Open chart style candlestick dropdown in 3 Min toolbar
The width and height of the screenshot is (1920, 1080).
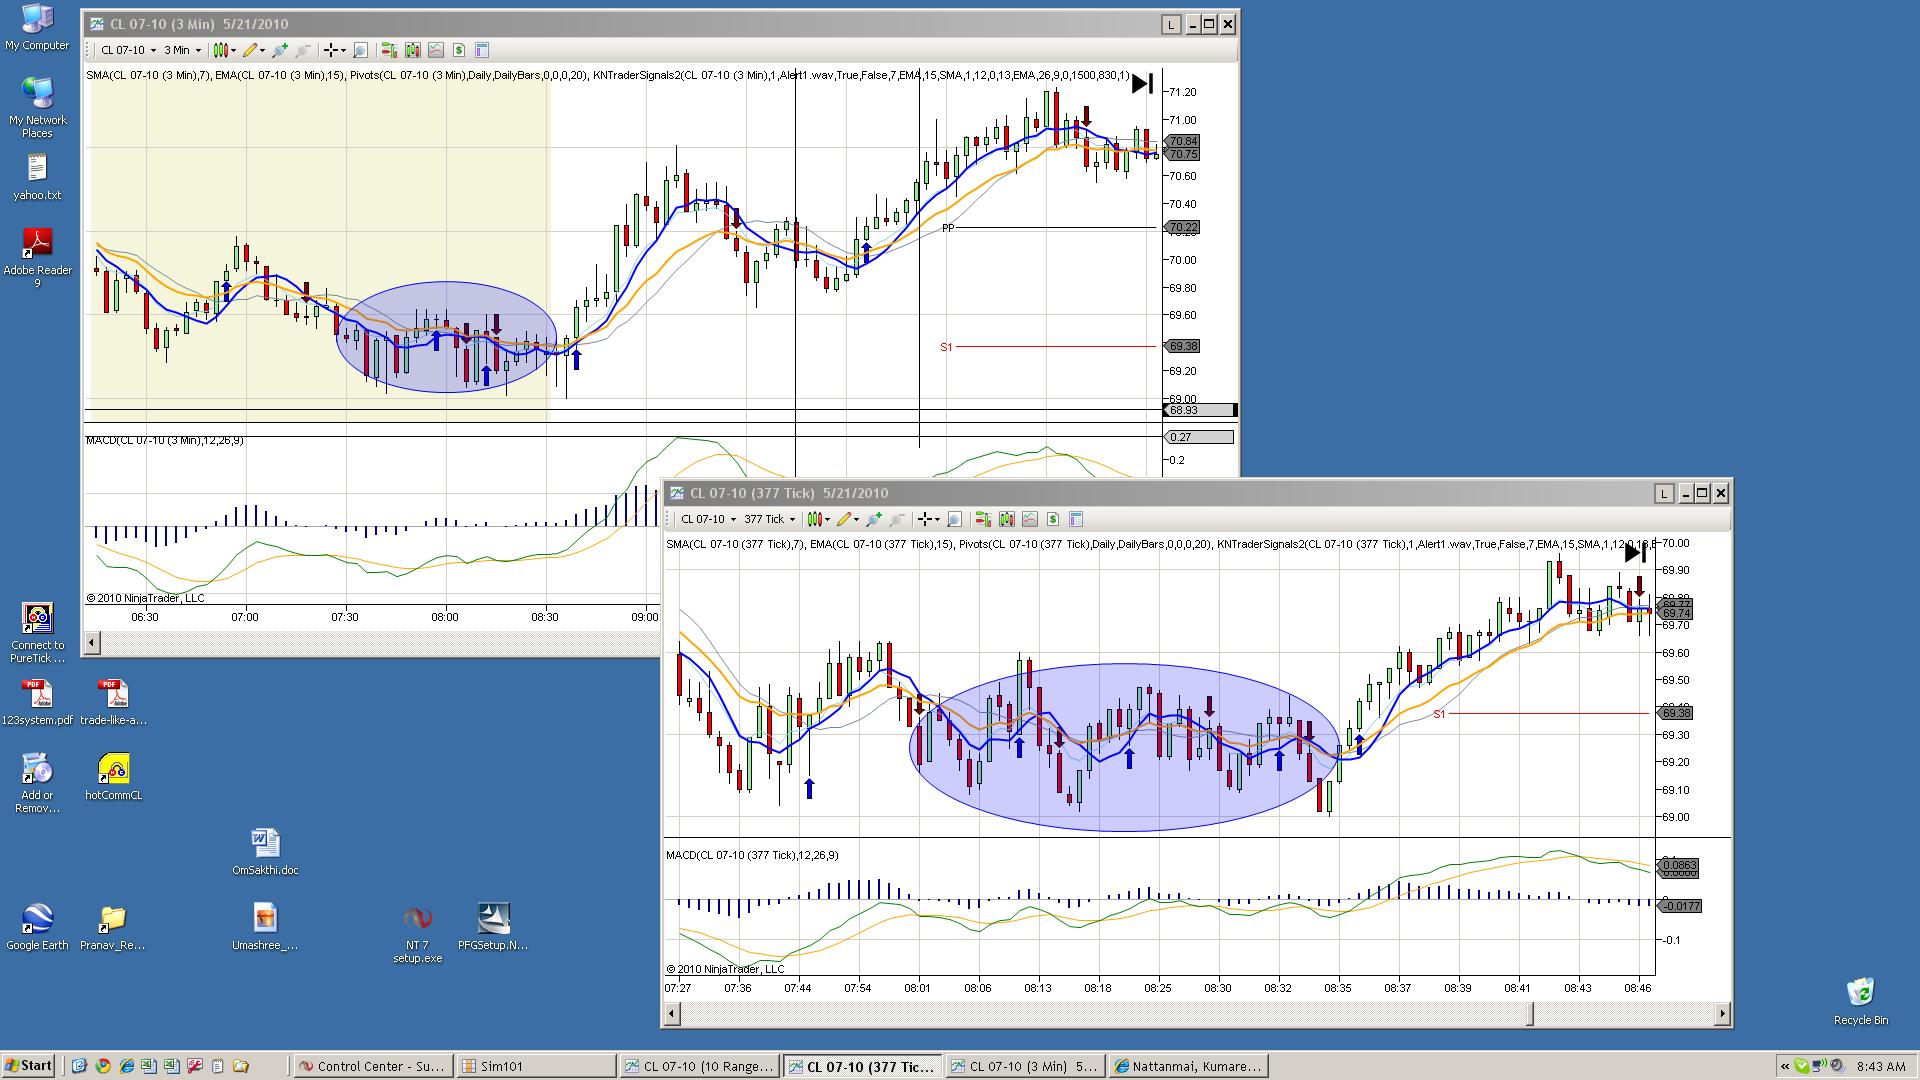pos(224,50)
